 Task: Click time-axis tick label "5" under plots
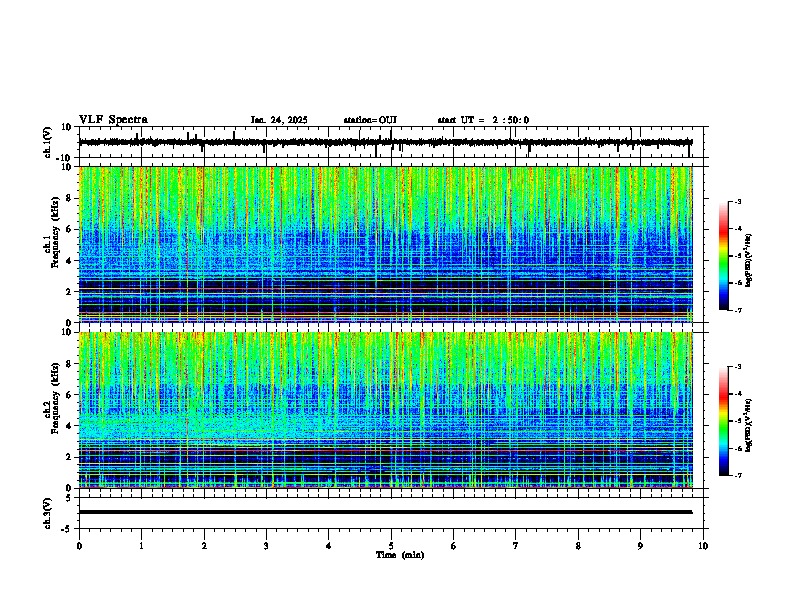[391, 546]
